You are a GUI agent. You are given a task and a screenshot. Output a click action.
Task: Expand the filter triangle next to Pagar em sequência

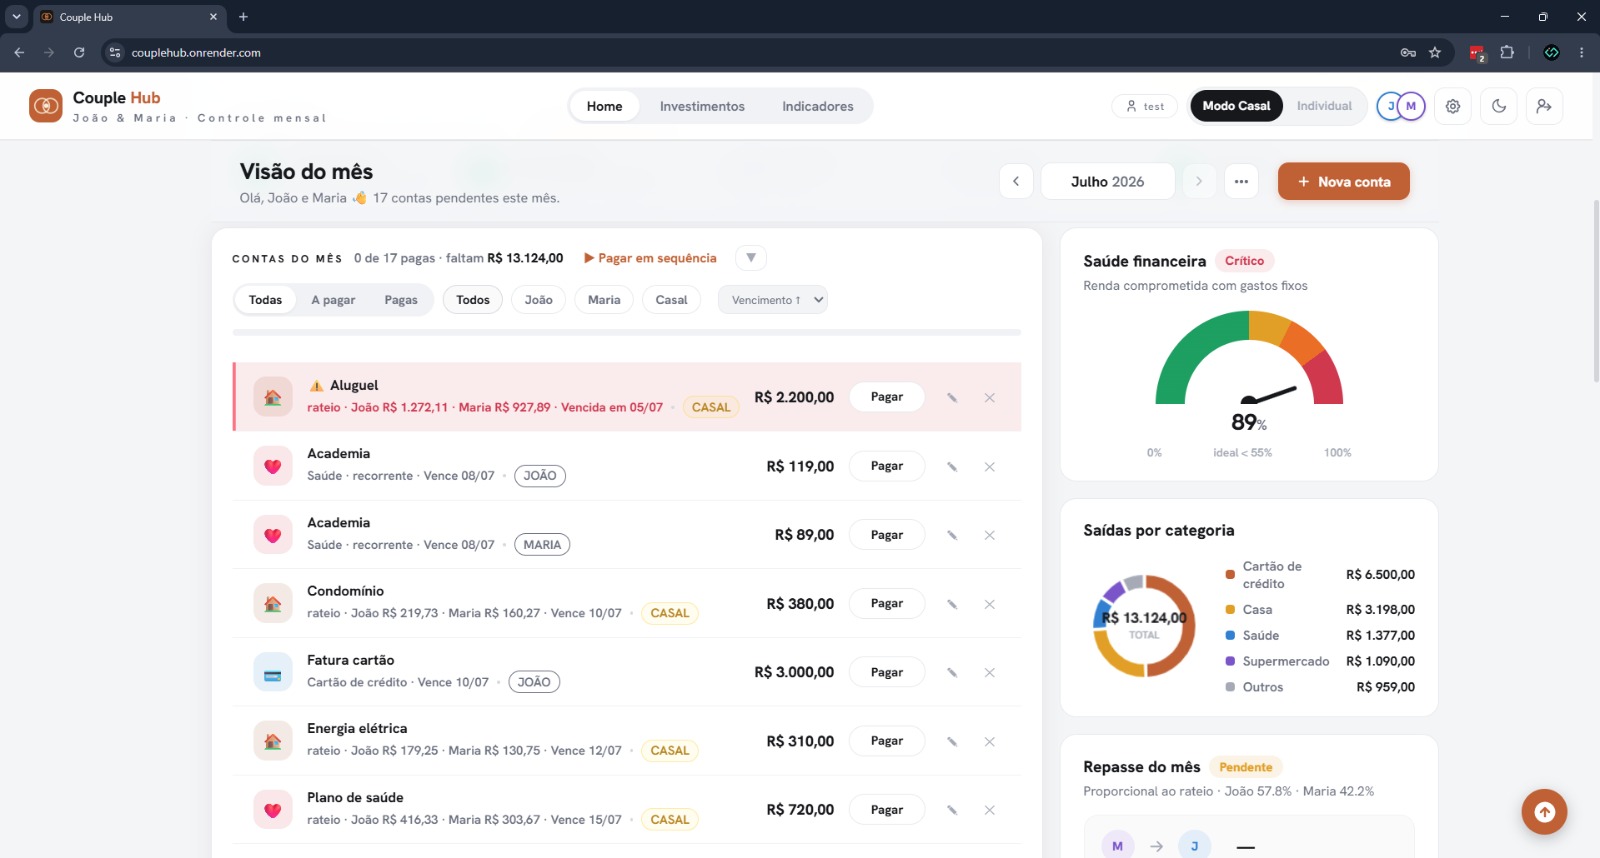pyautogui.click(x=751, y=258)
